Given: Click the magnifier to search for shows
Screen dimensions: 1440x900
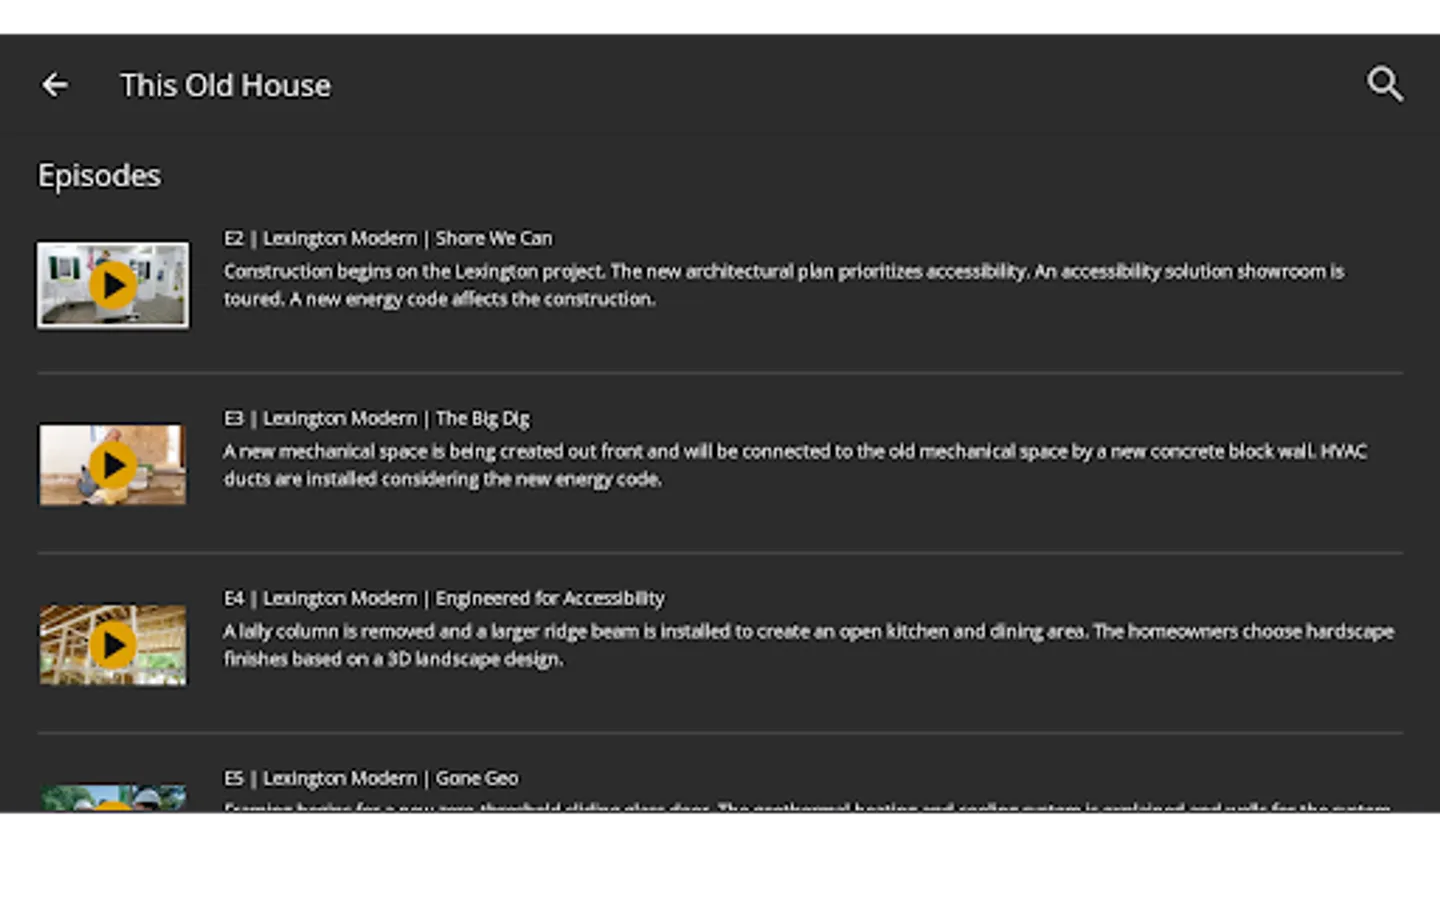Looking at the screenshot, I should tap(1386, 84).
